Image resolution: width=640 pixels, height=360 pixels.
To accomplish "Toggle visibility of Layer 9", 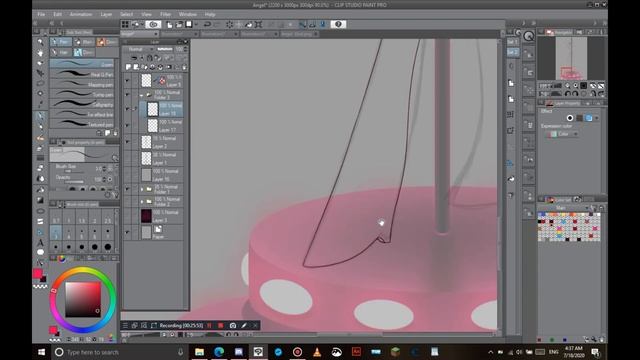I will coord(127,81).
